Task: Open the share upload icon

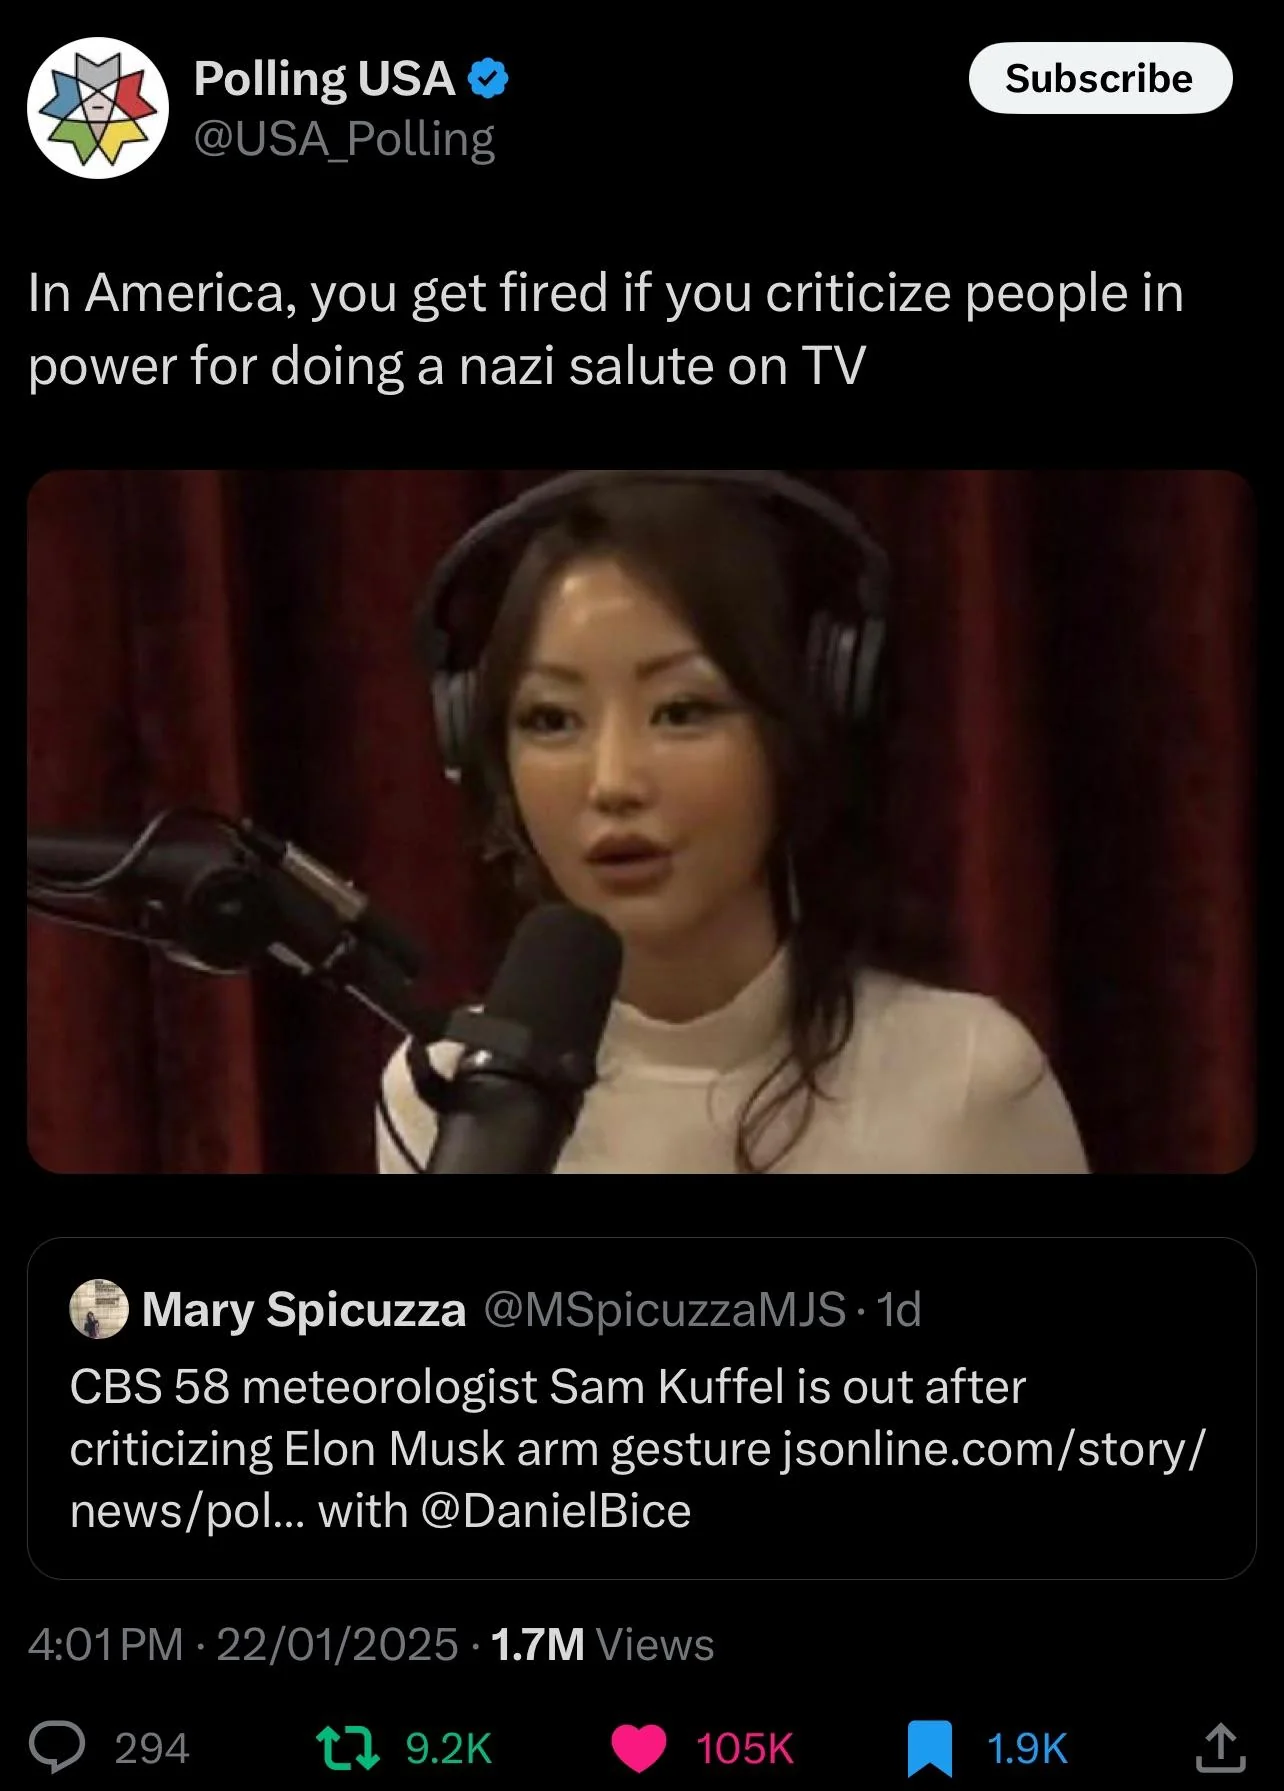Action: pos(1221,1747)
